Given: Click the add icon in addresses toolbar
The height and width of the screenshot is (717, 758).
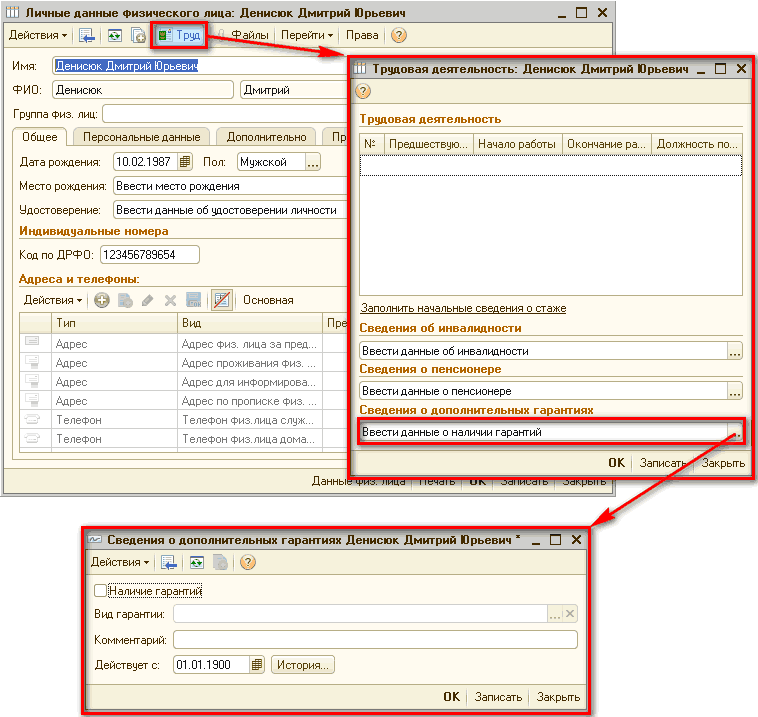Looking at the screenshot, I should (102, 300).
